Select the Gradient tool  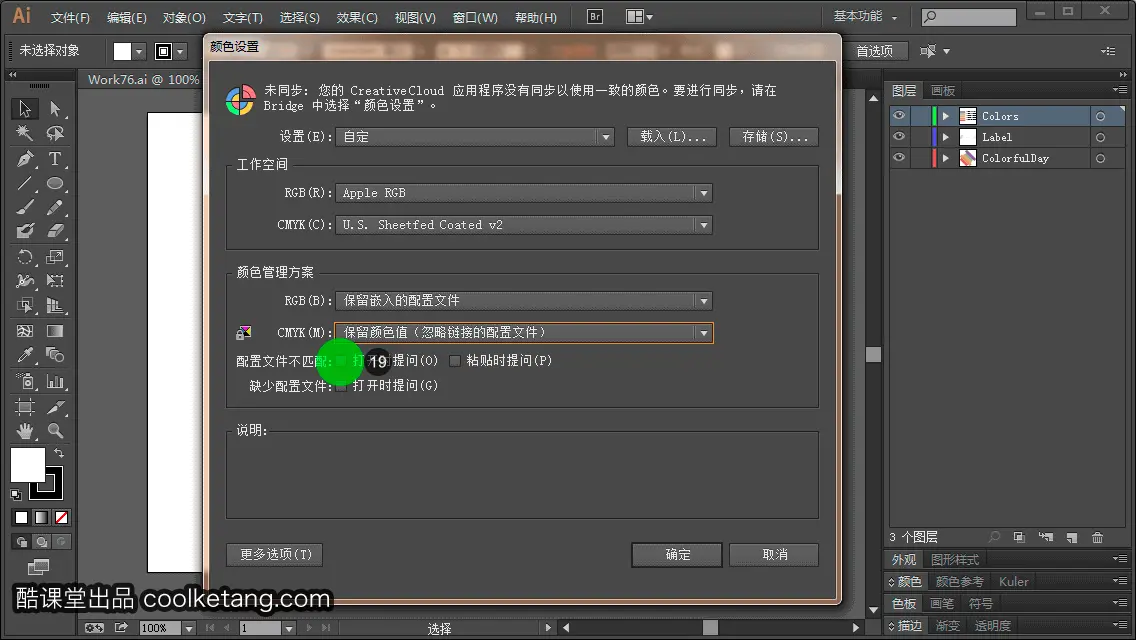click(55, 331)
